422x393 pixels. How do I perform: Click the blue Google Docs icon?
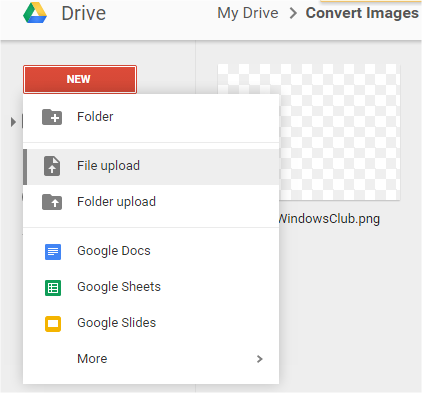53,252
